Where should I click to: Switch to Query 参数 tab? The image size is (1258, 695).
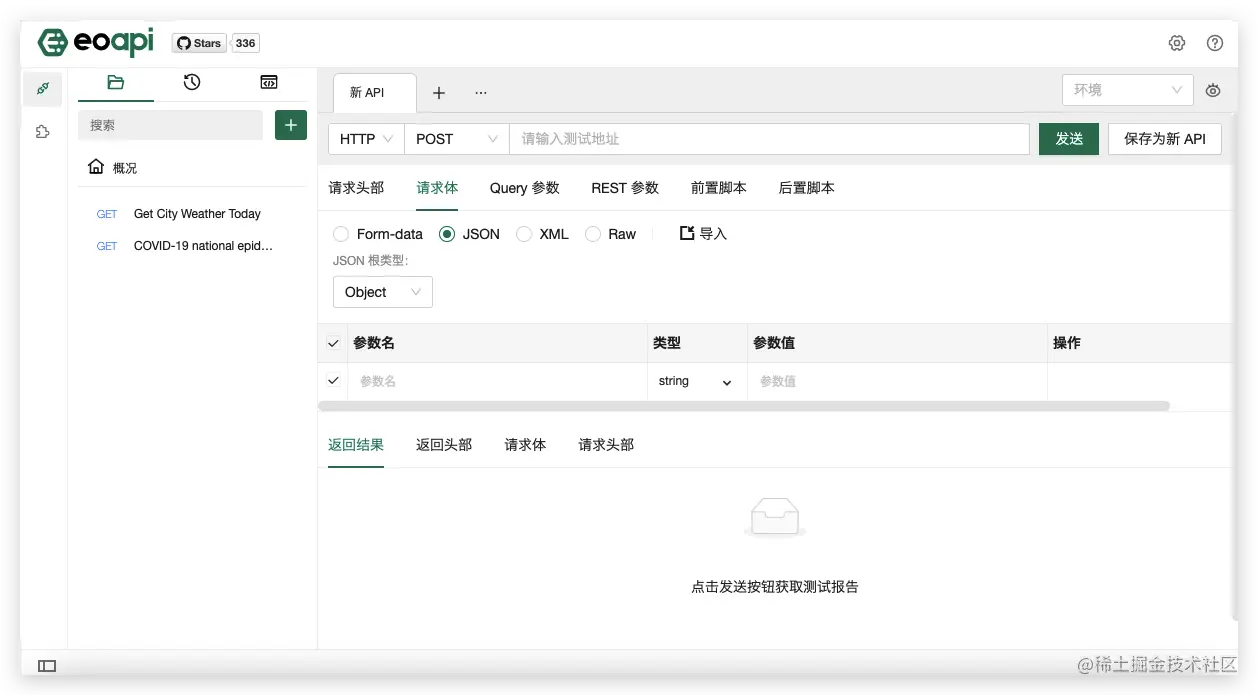coord(525,188)
